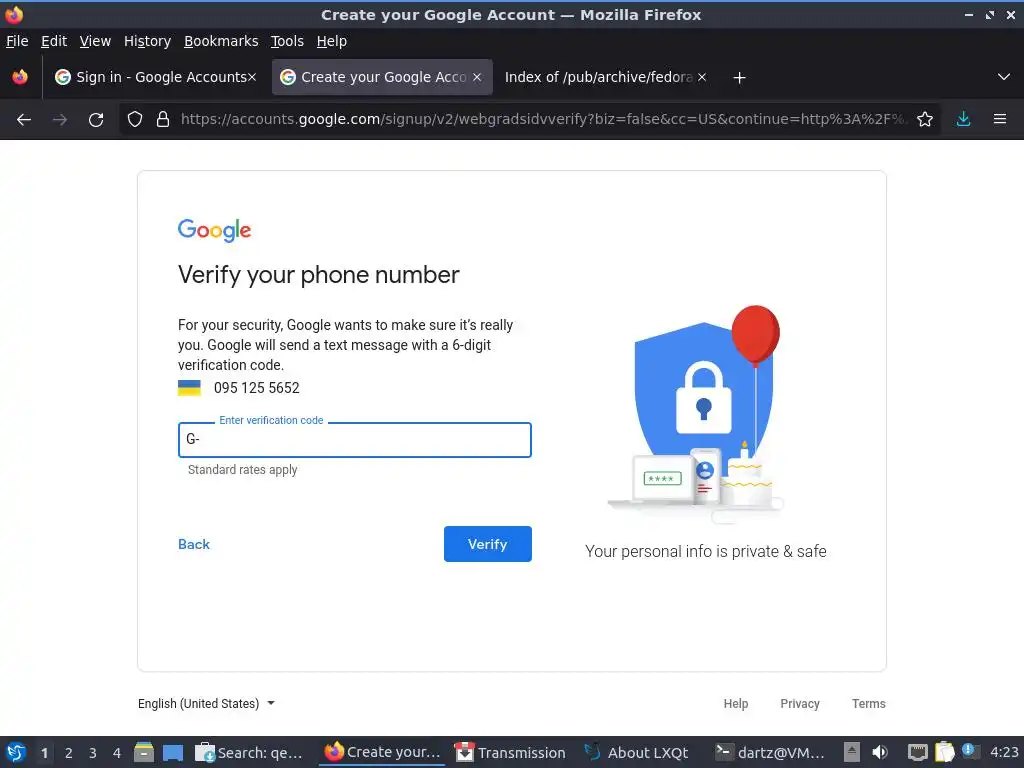Switch to virtual desktop 4
1024x768 pixels.
(117, 753)
